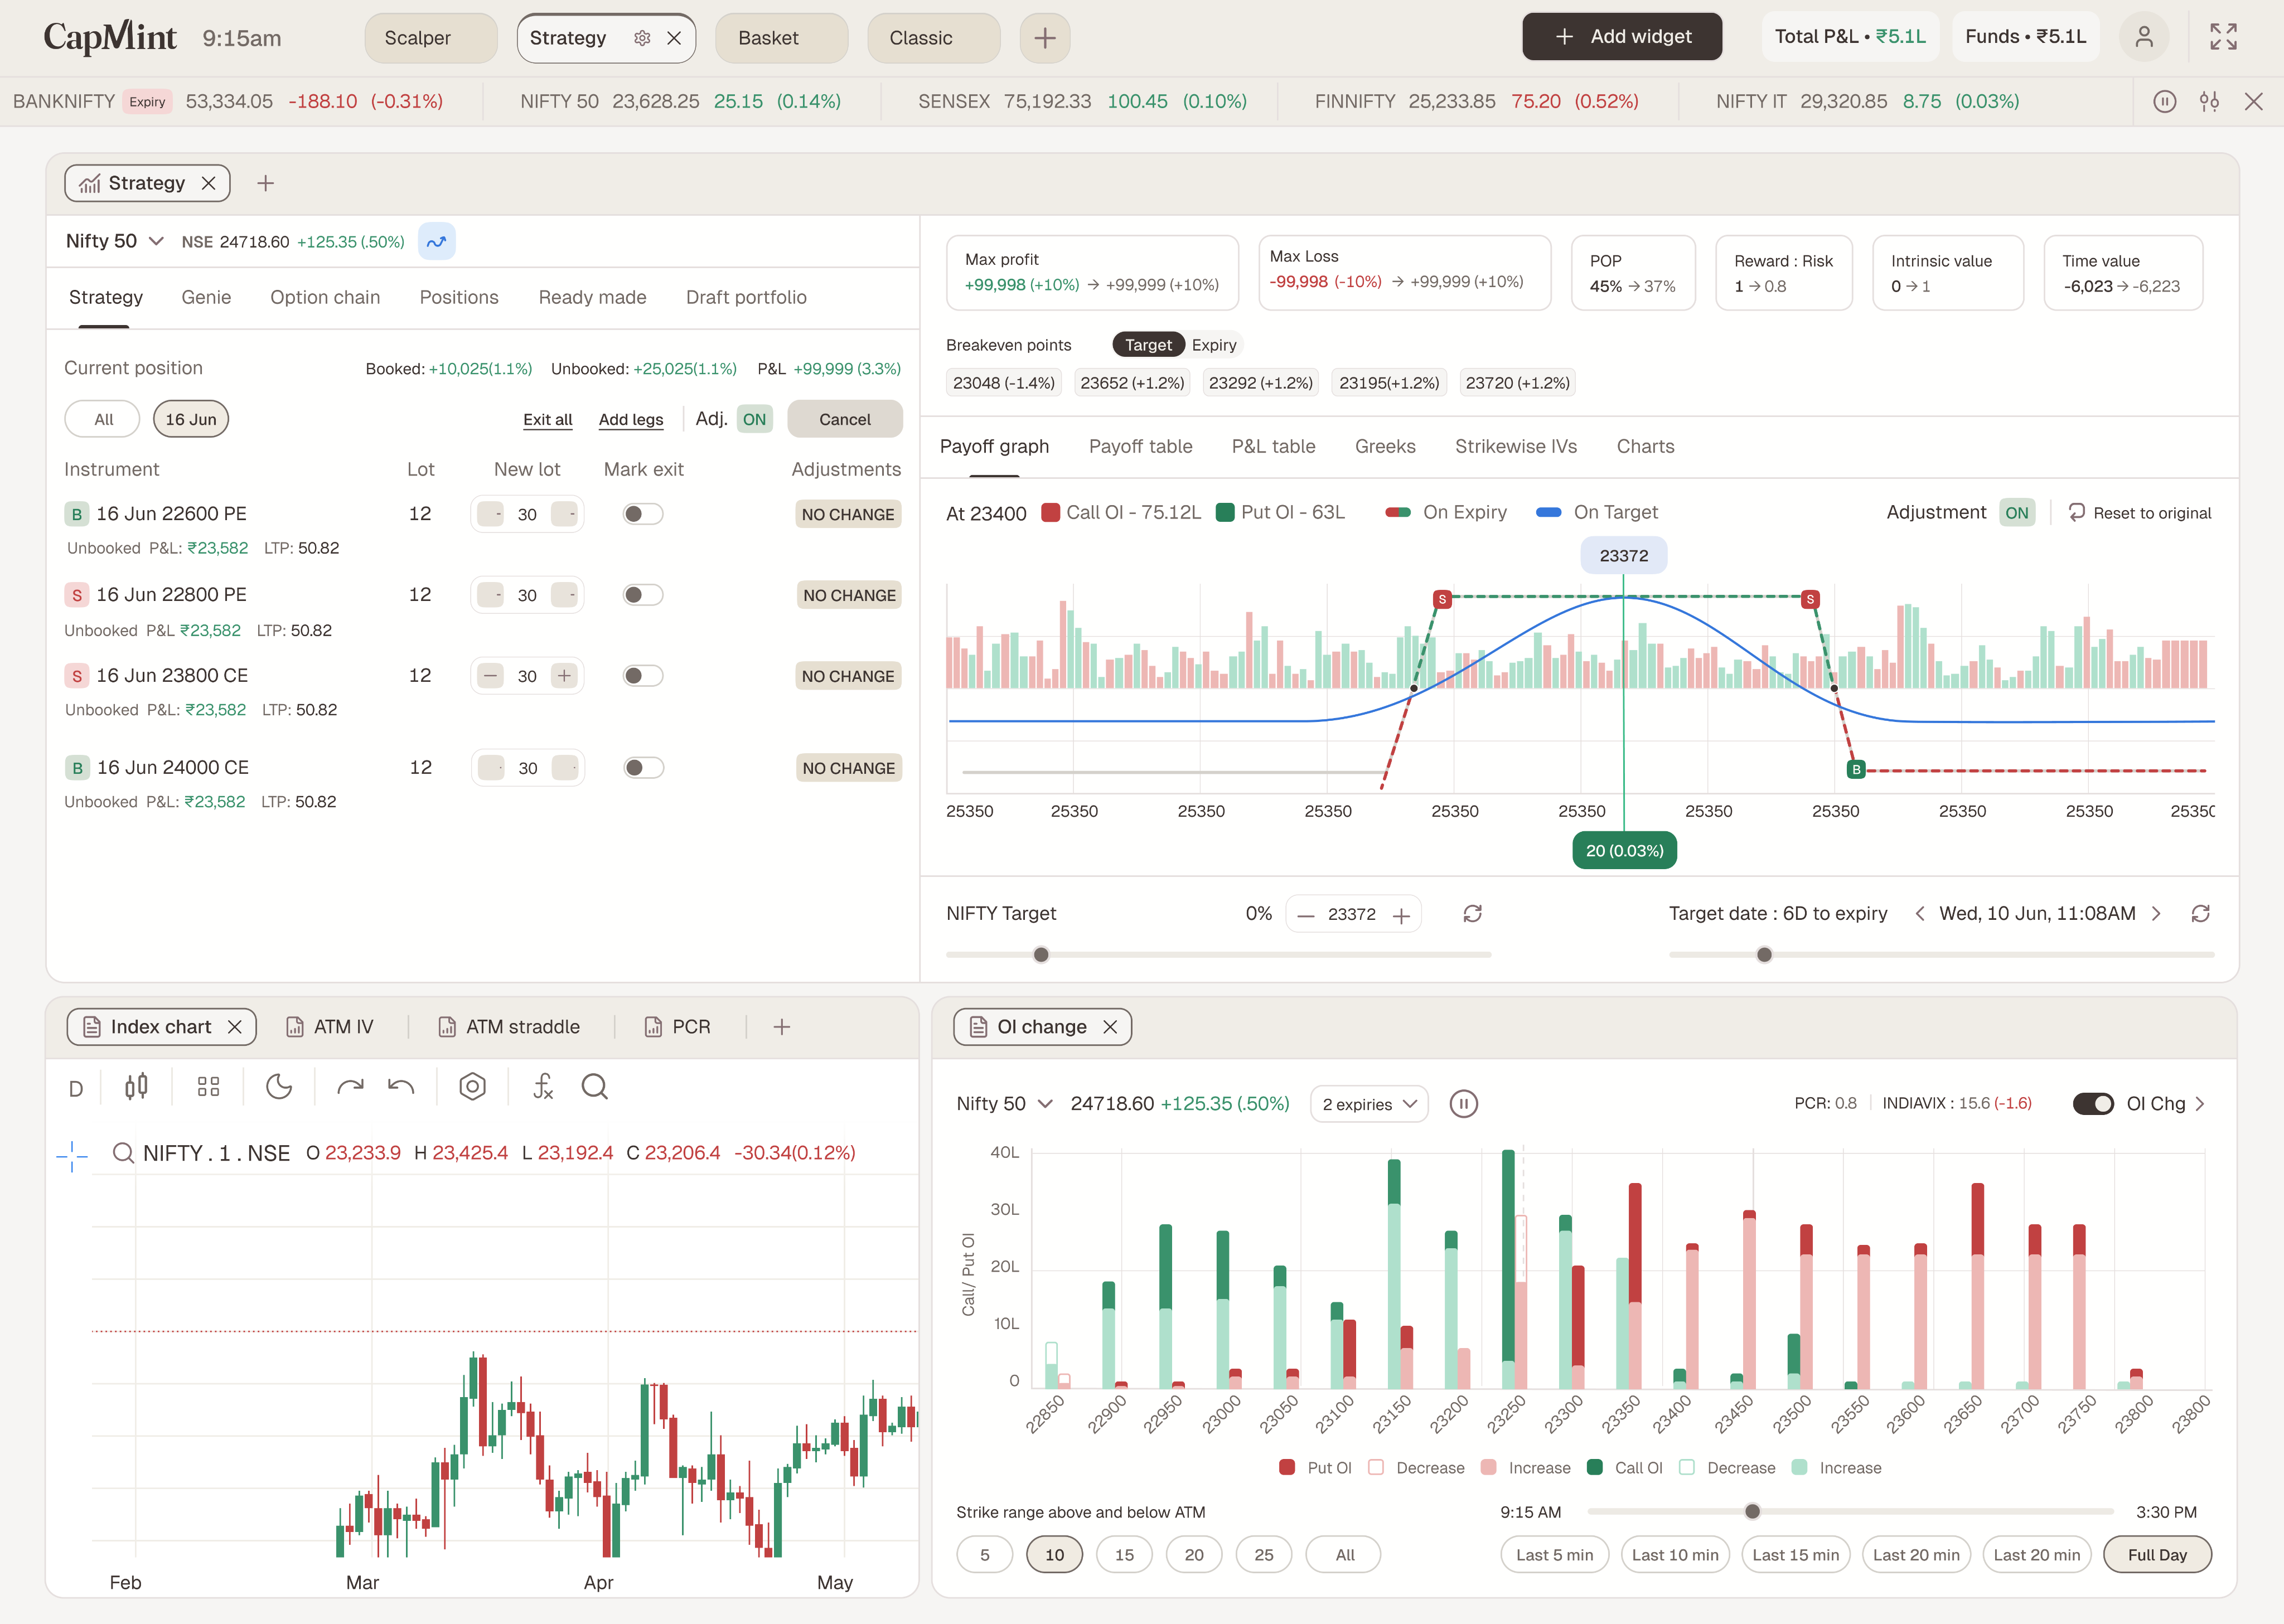Open the chart interval D selector
Image resolution: width=2284 pixels, height=1624 pixels.
point(76,1089)
